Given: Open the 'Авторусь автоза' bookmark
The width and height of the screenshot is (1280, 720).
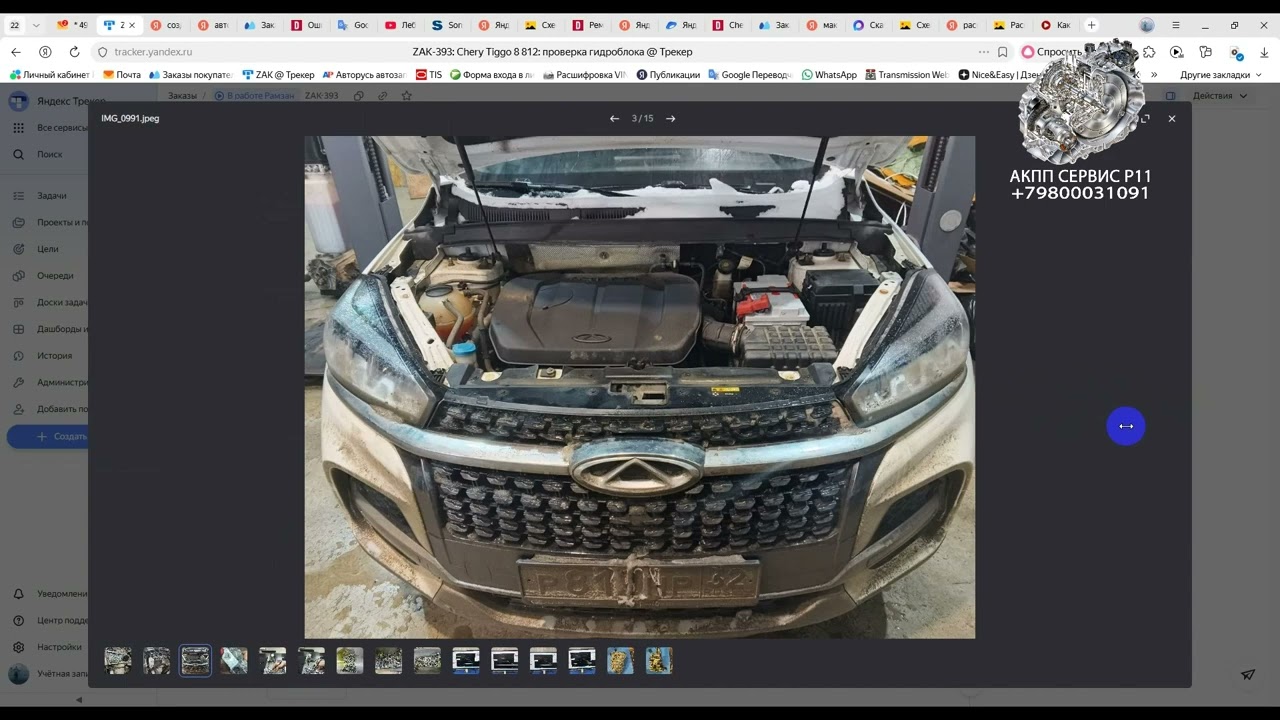Looking at the screenshot, I should 364,75.
